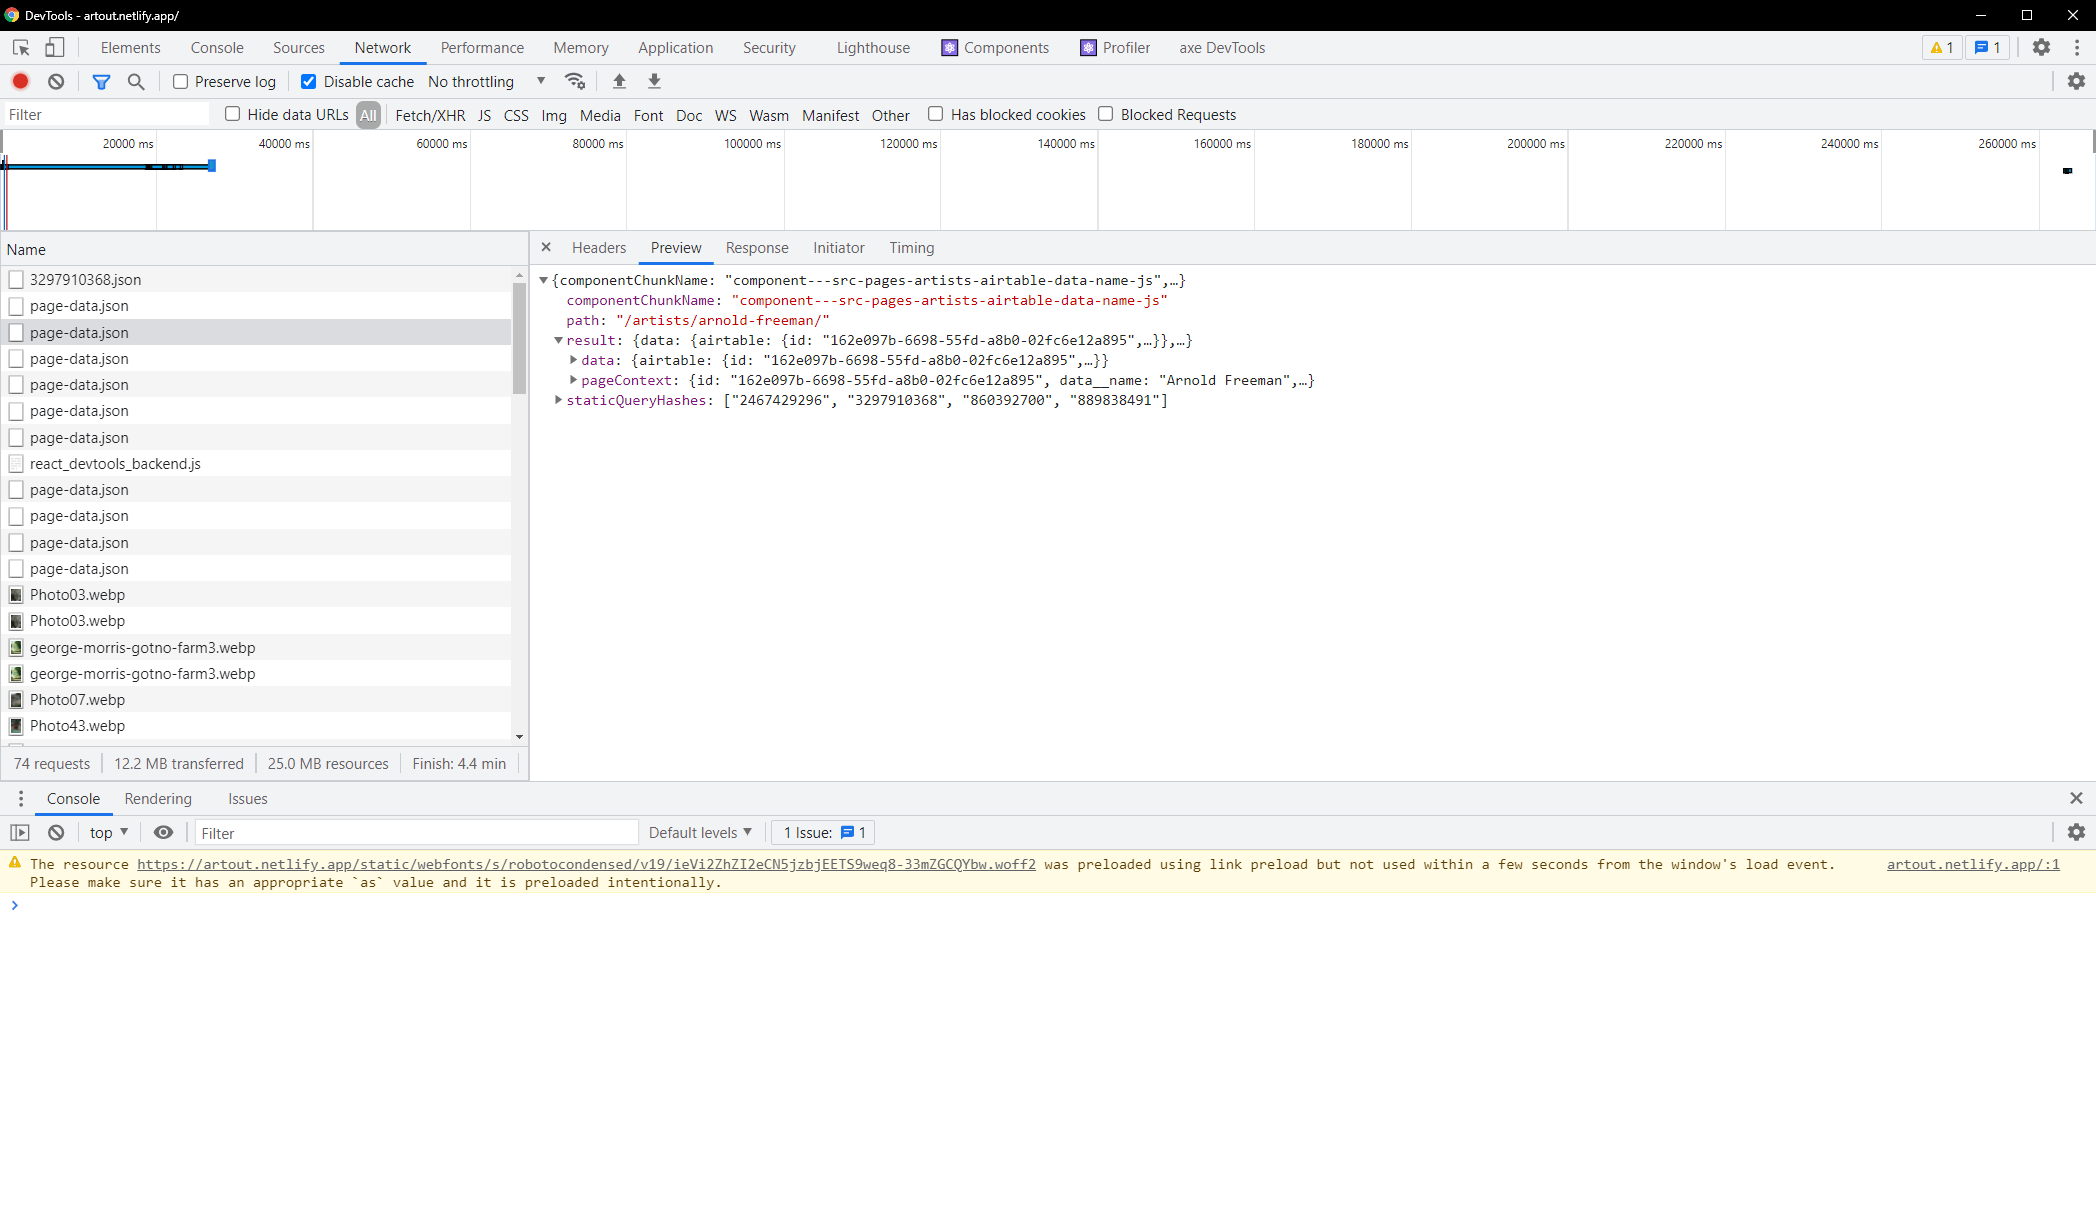Export HAR file download icon
2096x1212 pixels.
654,81
